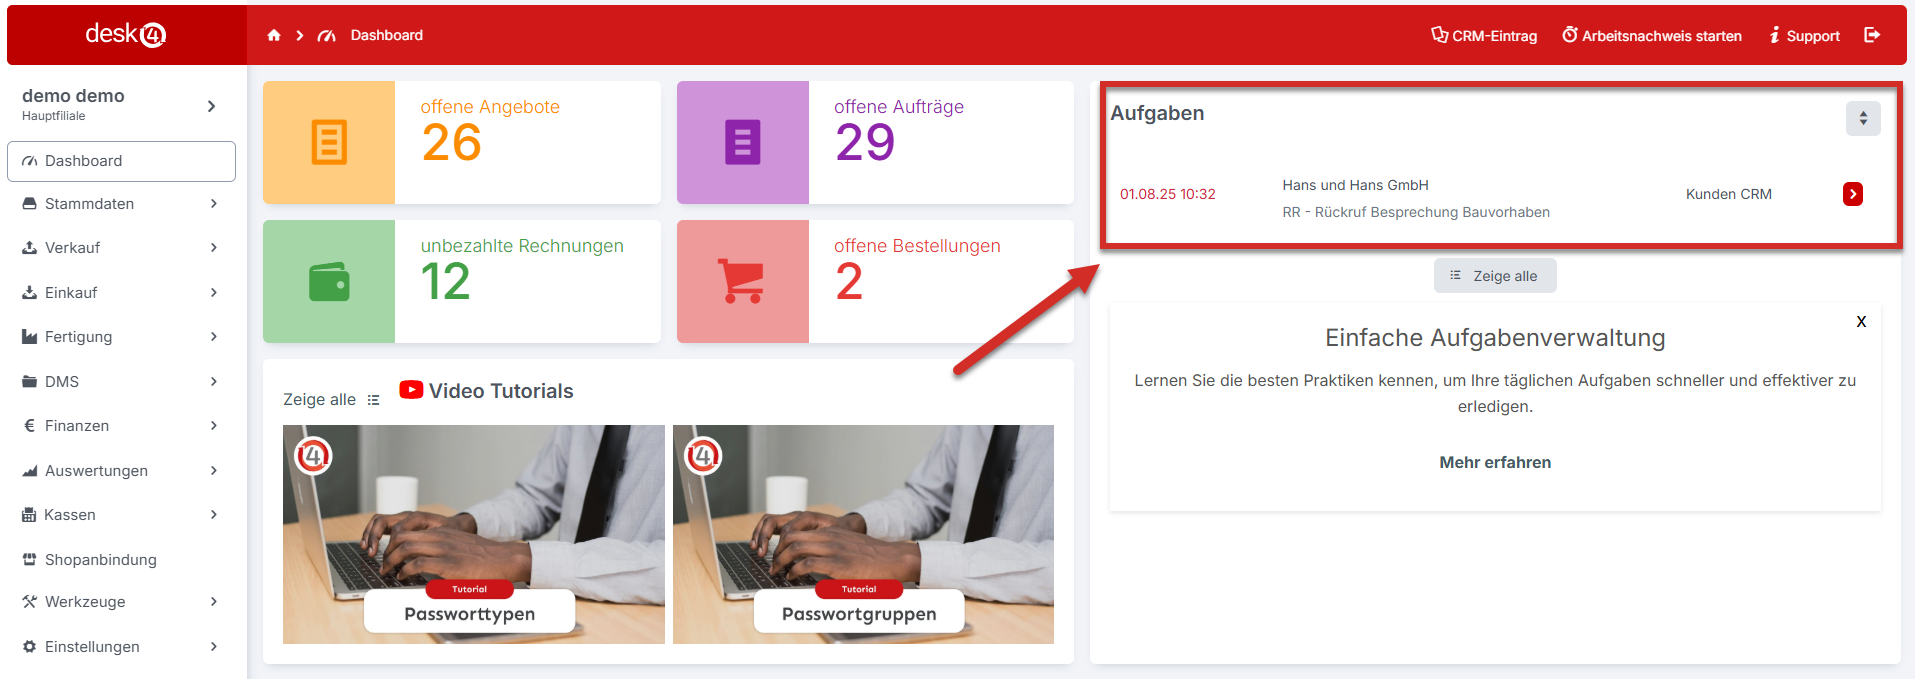Viewport: 1915px width, 679px height.
Task: Click the purple offene Aufträge icon tile
Action: [742, 142]
